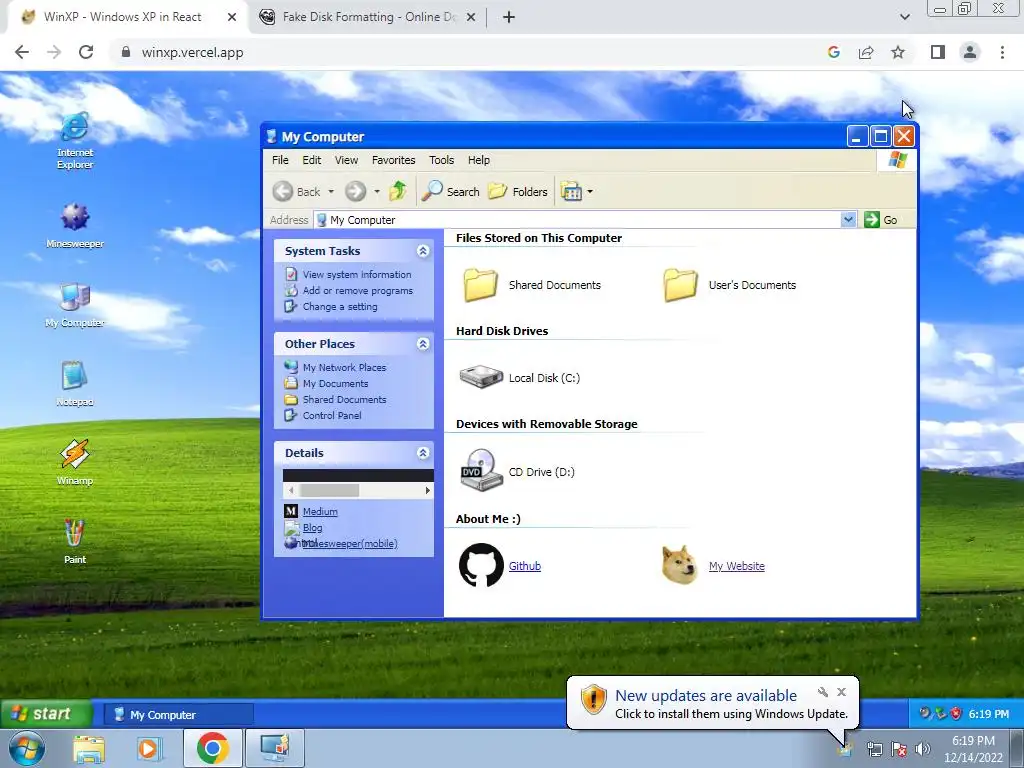Click View system information link
The width and height of the screenshot is (1024, 768).
pos(357,274)
